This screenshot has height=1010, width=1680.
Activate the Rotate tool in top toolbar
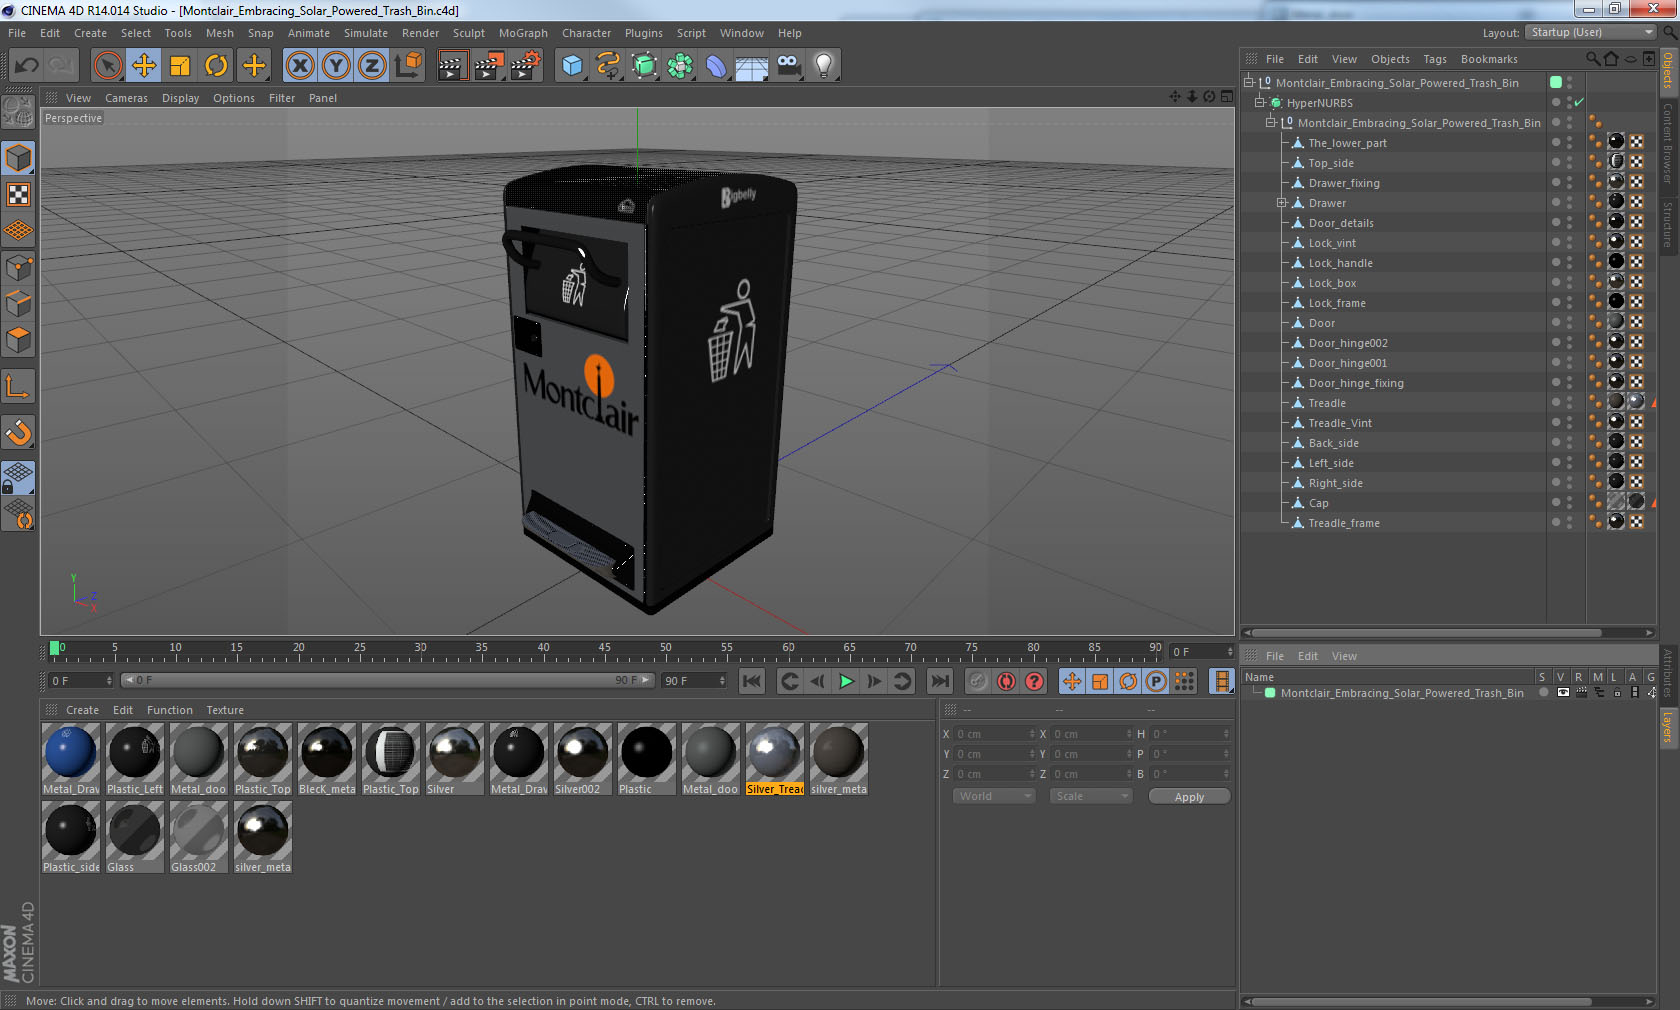tap(216, 66)
